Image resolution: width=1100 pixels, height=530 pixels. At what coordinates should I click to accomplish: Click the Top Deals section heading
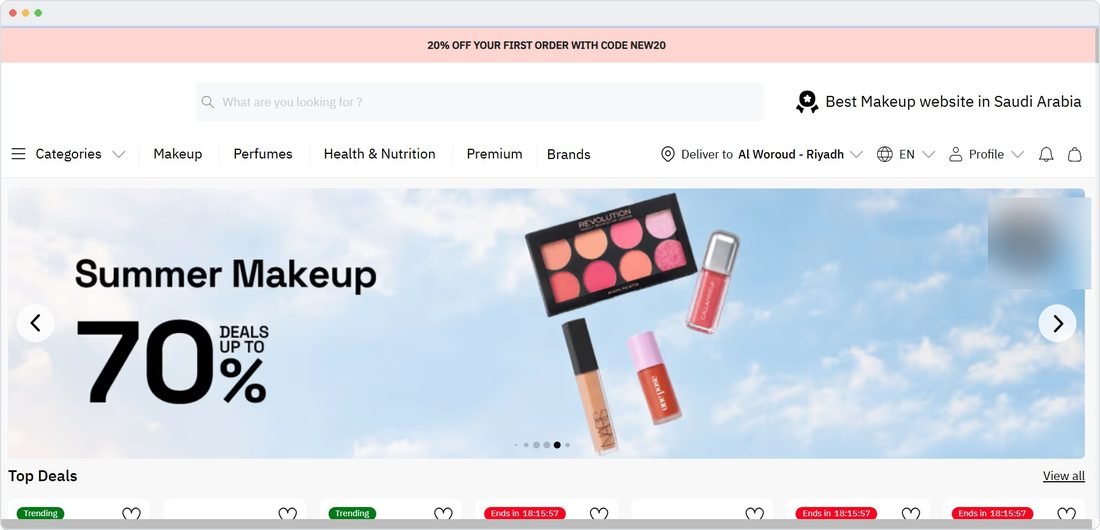tap(43, 476)
